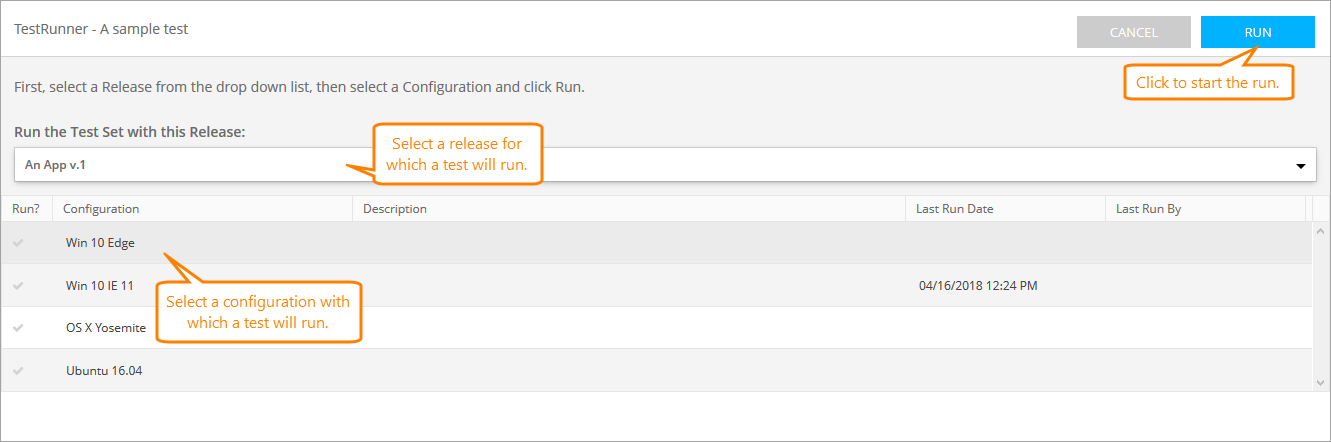Viewport: 1331px width, 442px height.
Task: Sort by the Description column header
Action: pyautogui.click(x=395, y=209)
